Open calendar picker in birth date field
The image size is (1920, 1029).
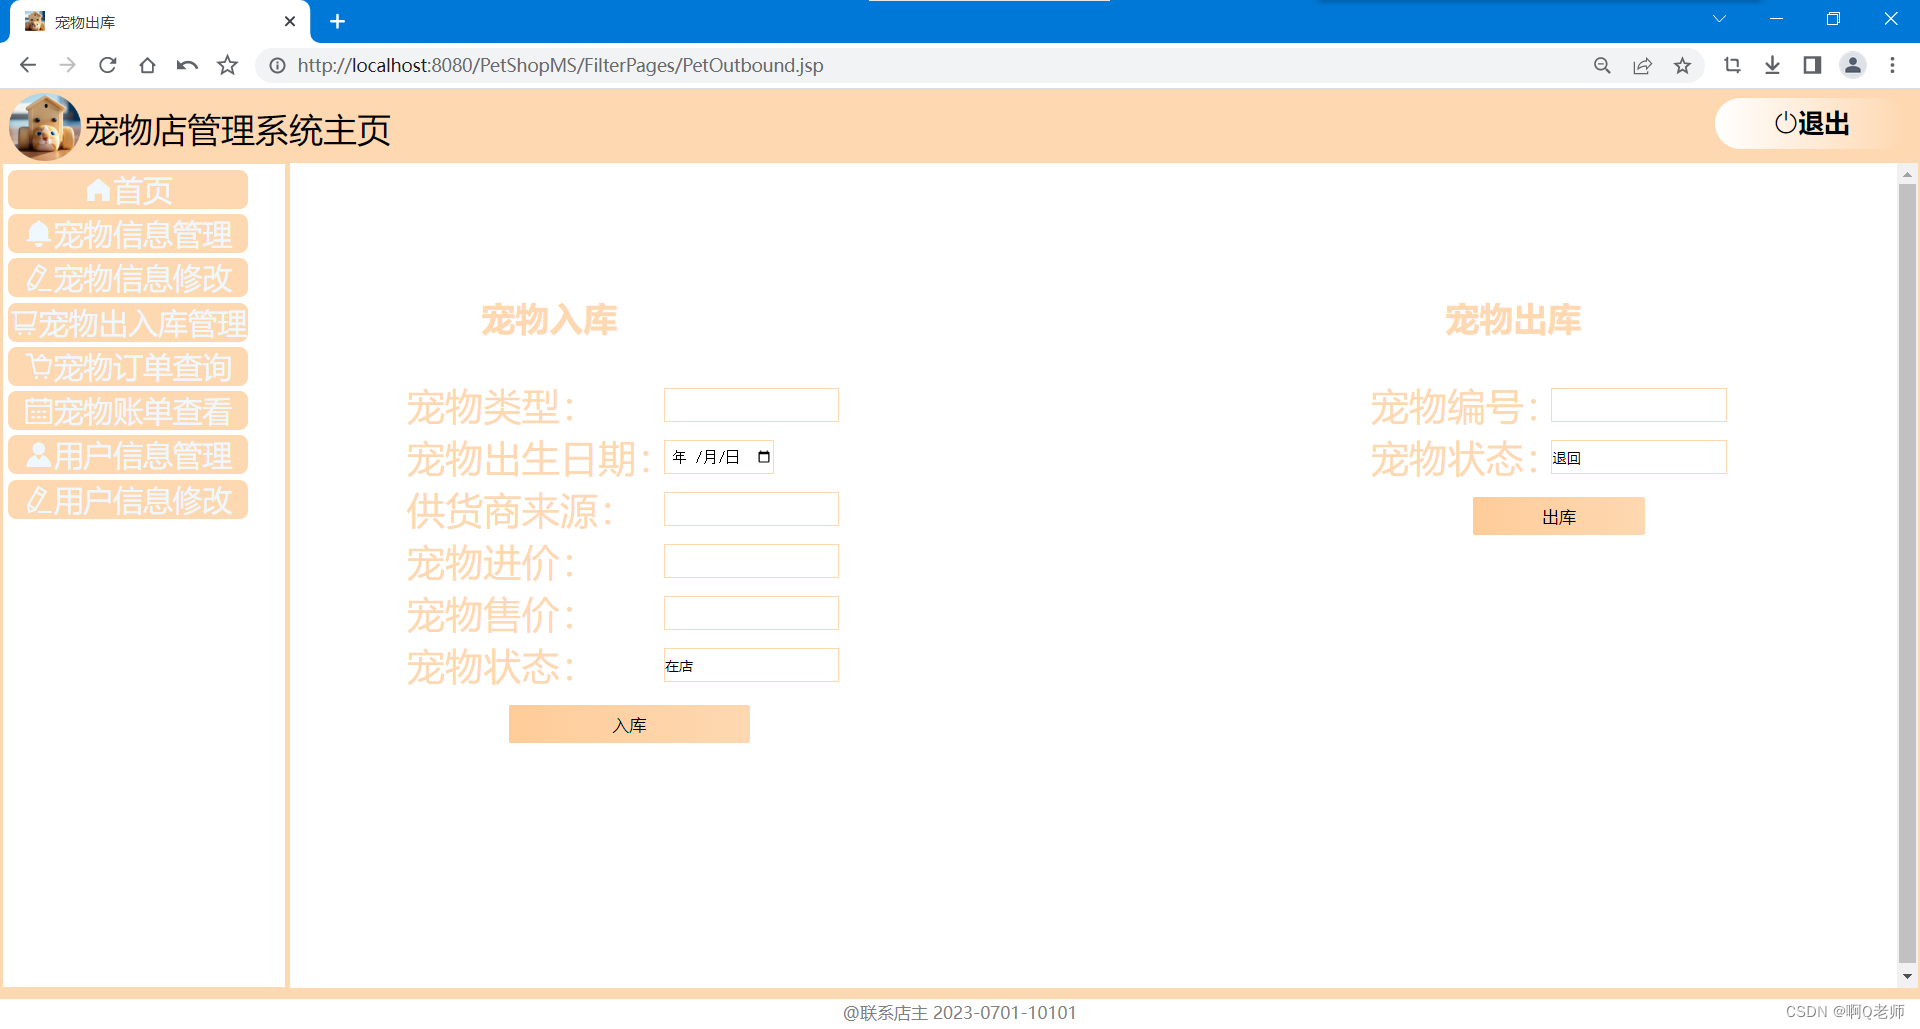pyautogui.click(x=764, y=457)
